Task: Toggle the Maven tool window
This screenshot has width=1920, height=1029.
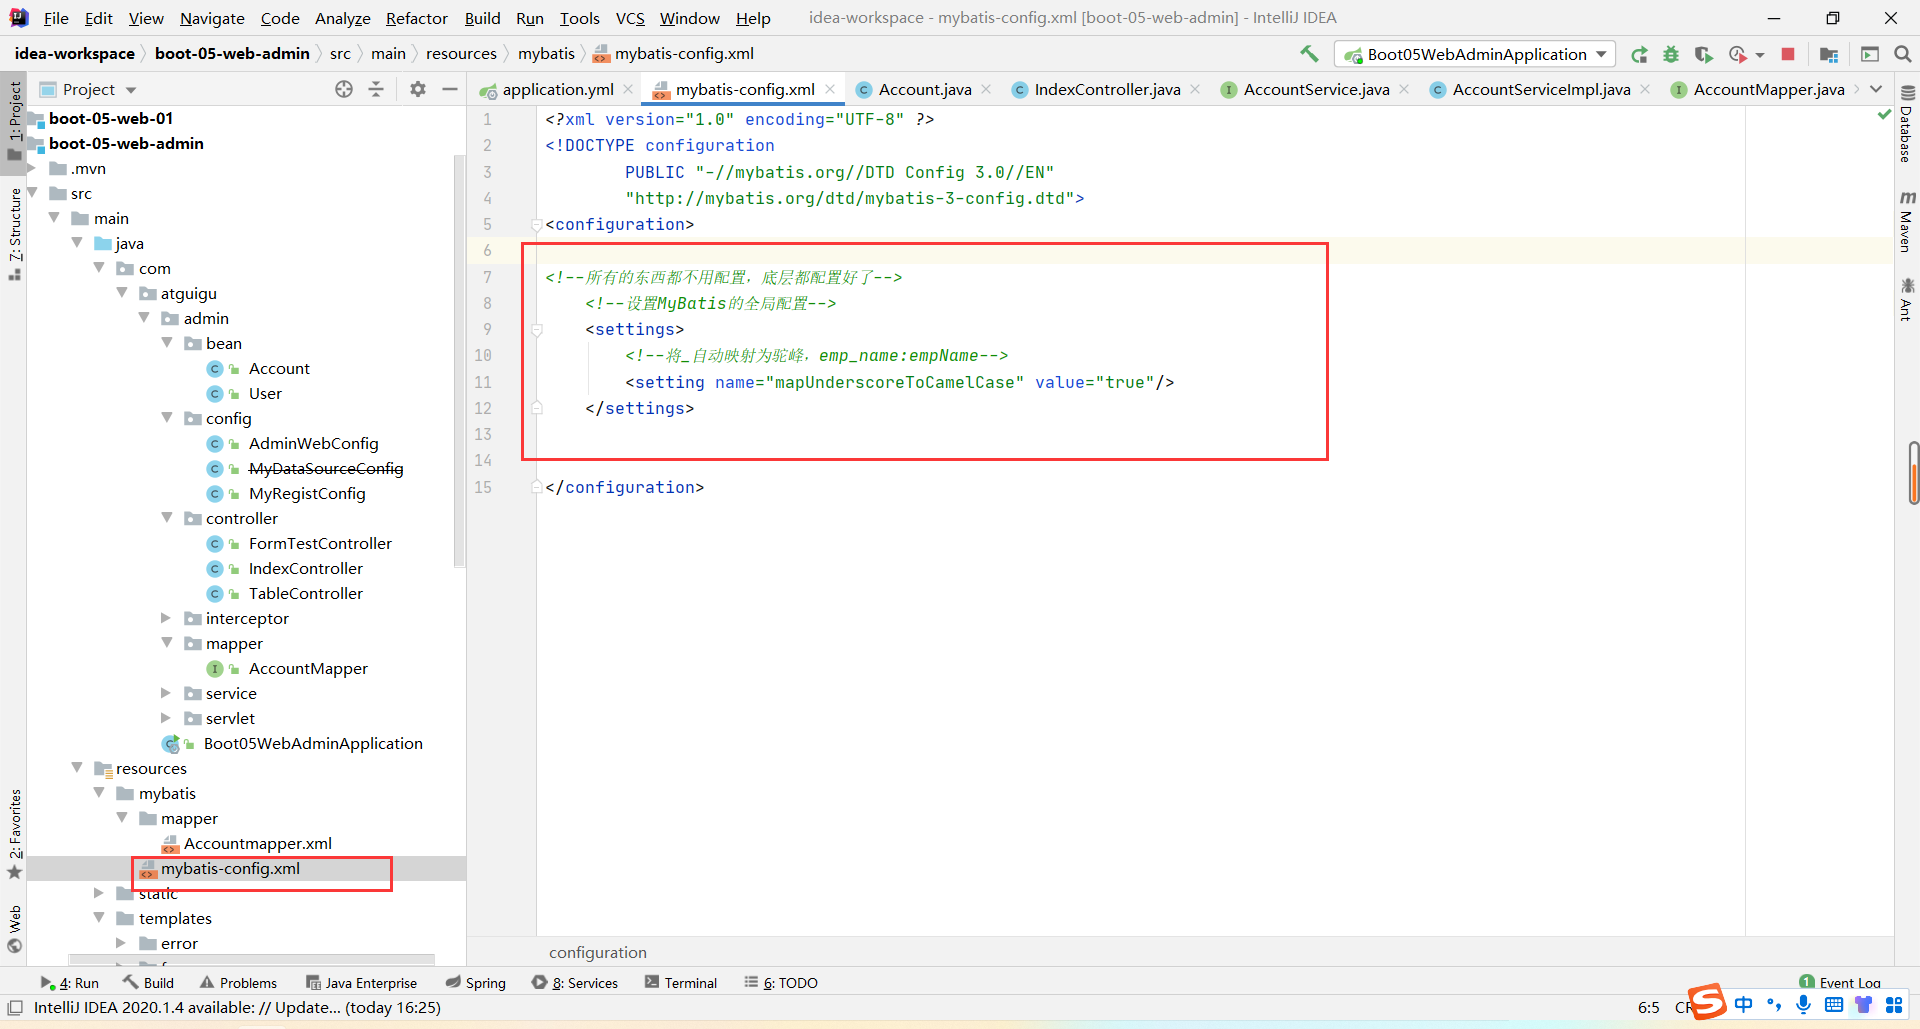Action: (x=1906, y=222)
